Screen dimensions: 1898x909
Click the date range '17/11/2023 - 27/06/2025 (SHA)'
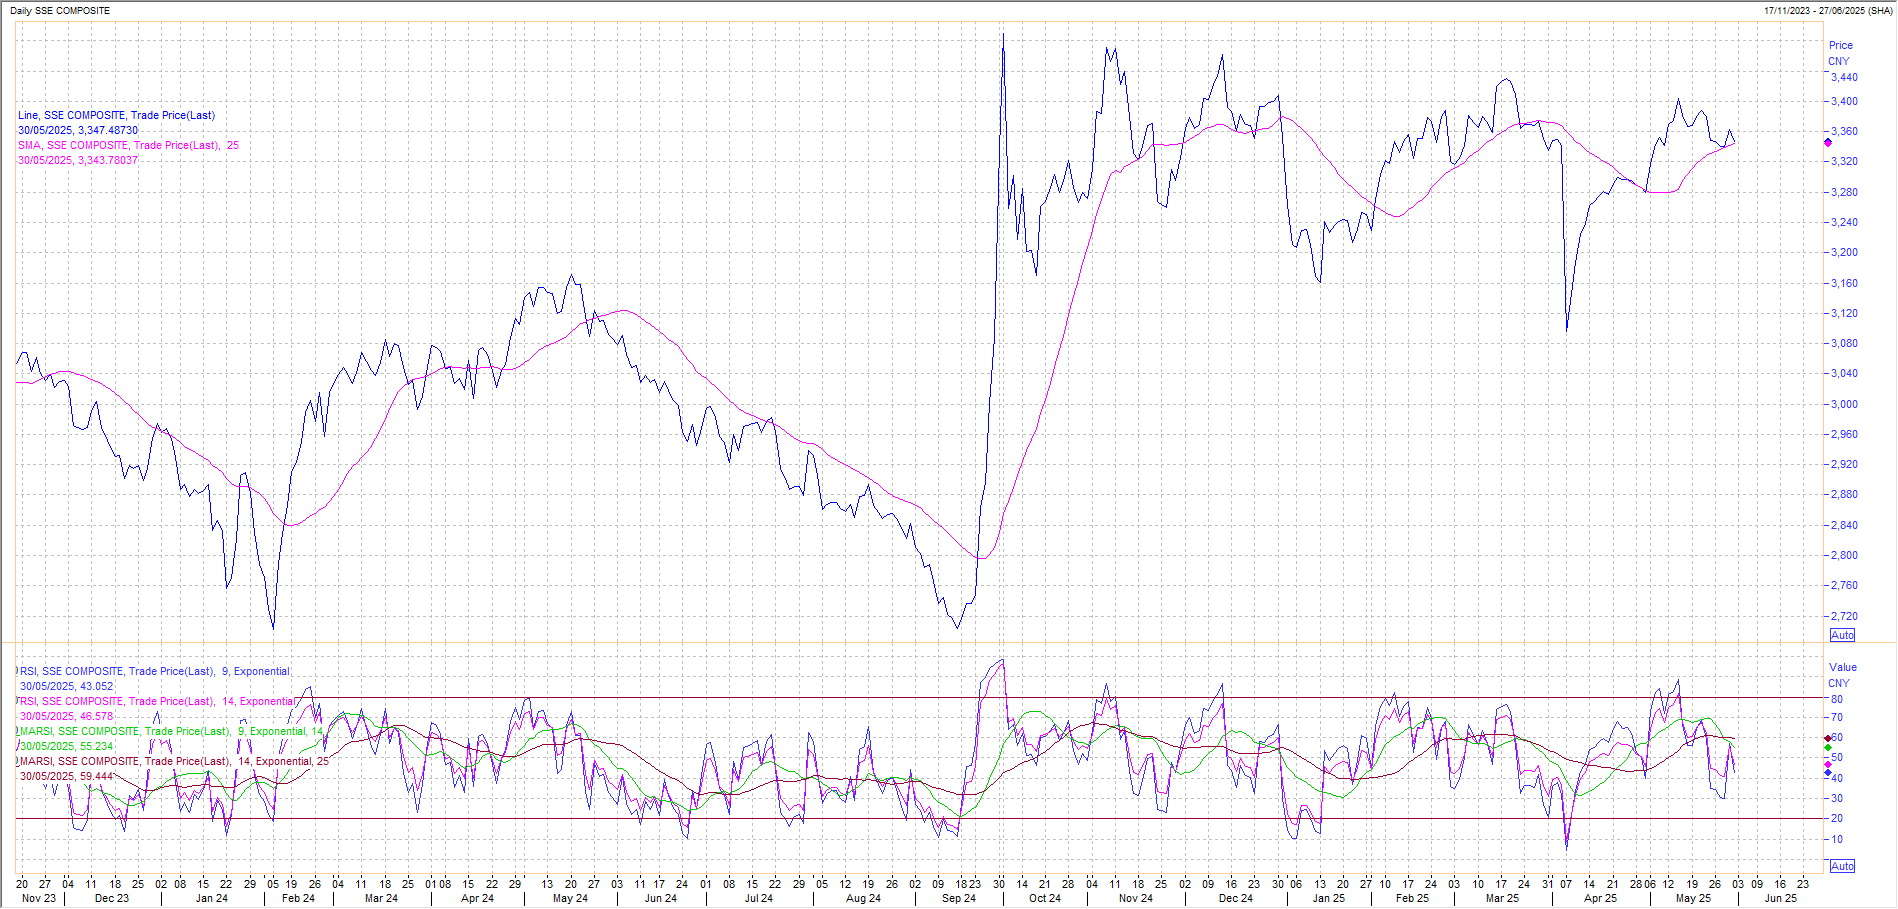point(1828,11)
